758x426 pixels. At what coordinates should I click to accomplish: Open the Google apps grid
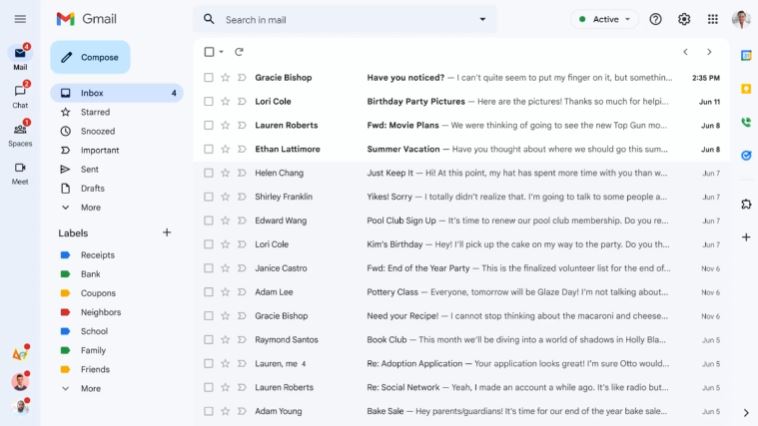(x=712, y=19)
